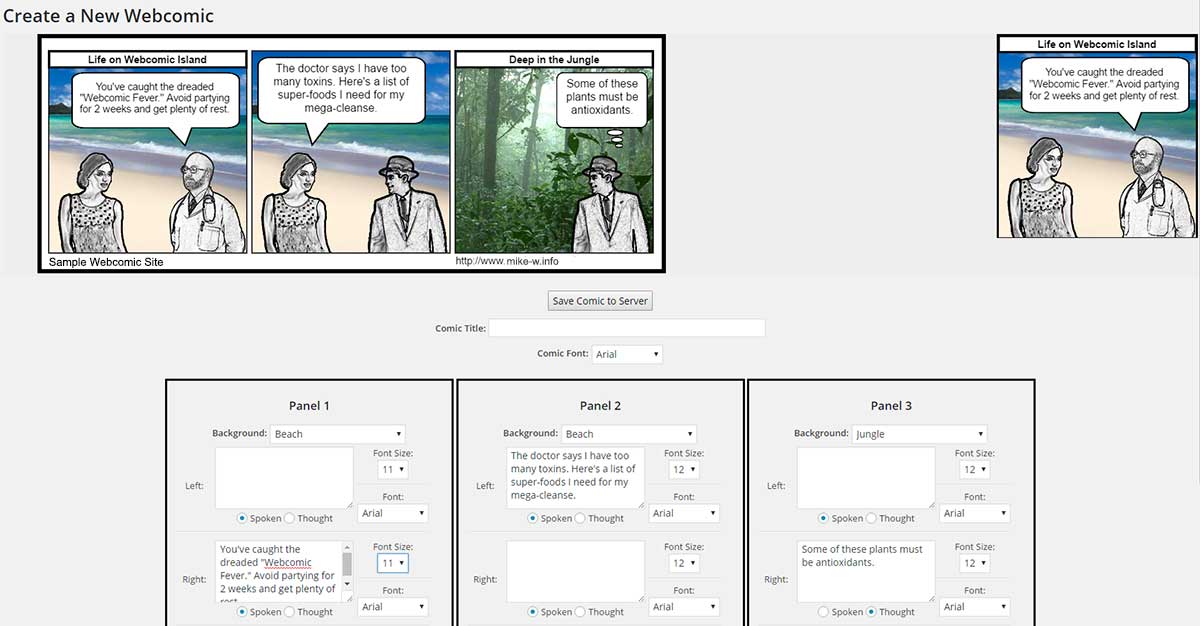Click the second comic preview panel
This screenshot has height=626, width=1200.
[350, 152]
